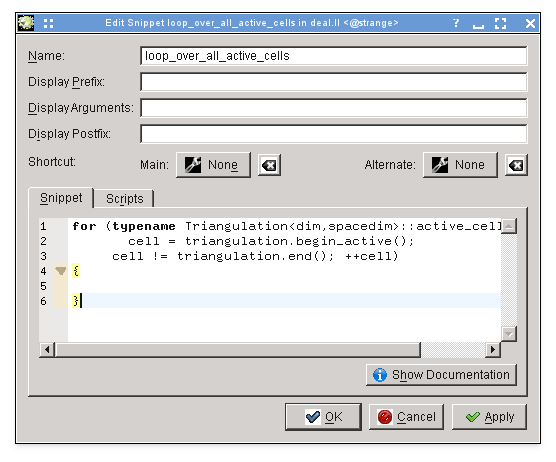Collapse the code fold arrow on line 4

tap(61, 271)
